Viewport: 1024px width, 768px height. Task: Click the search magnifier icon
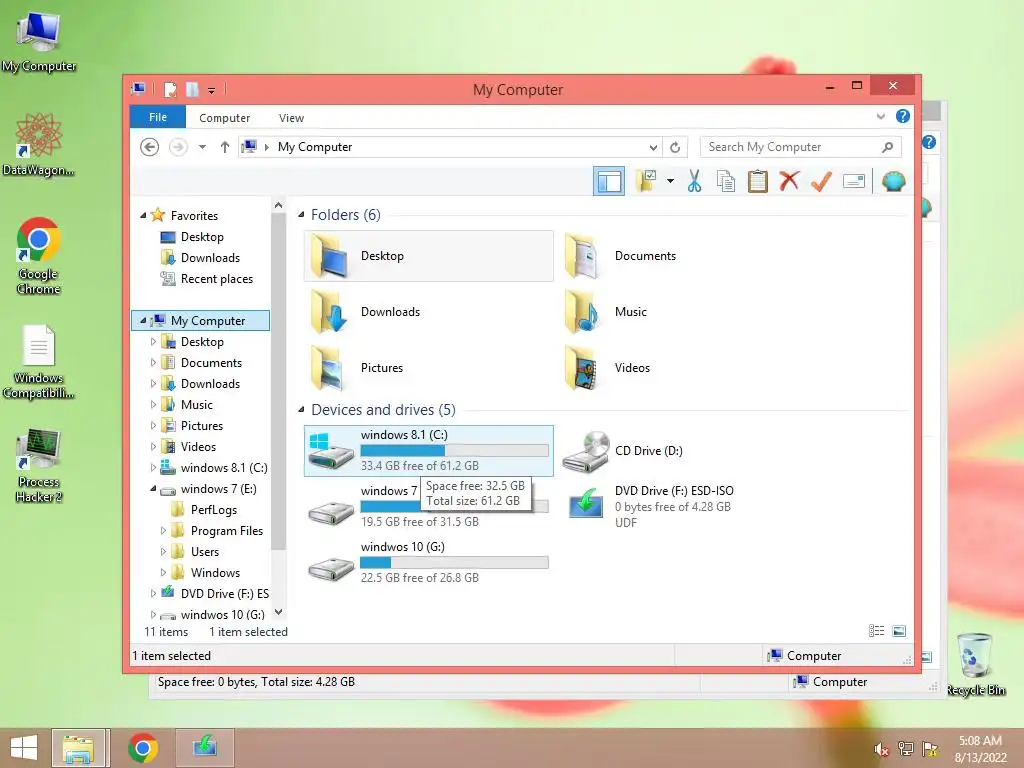887,148
